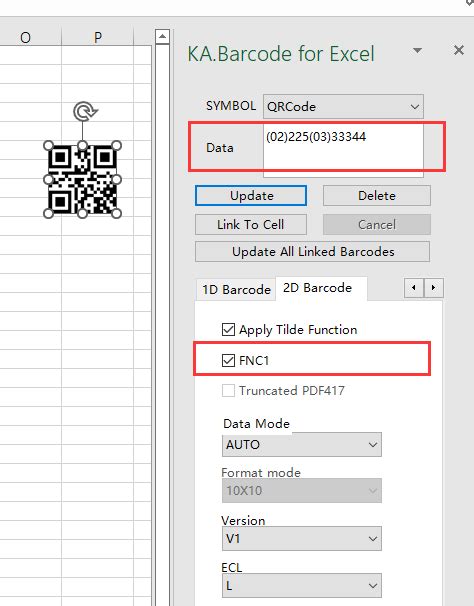
Task: Click the tab scroll left arrow
Action: 414,288
